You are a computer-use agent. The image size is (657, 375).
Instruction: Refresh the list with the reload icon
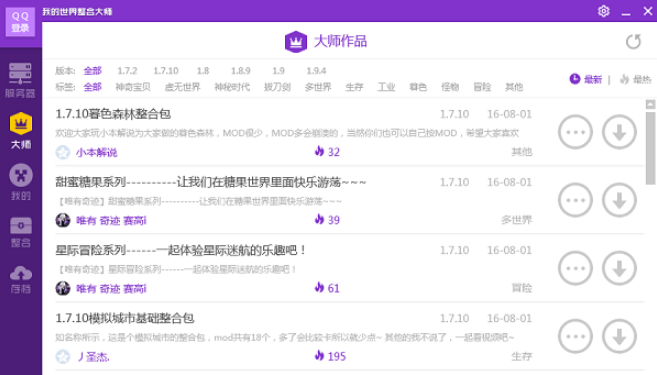tap(633, 41)
